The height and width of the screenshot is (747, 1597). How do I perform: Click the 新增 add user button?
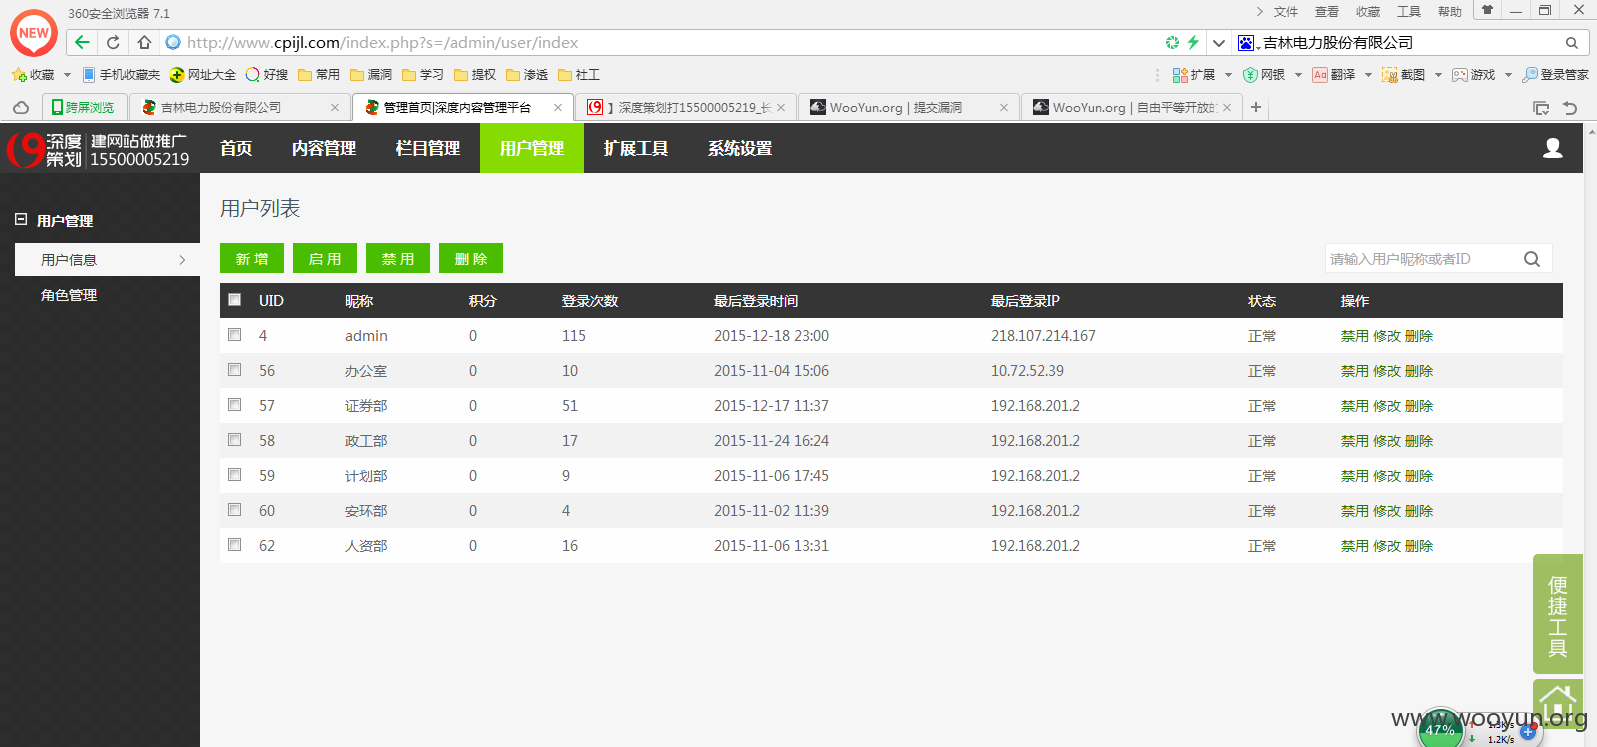coord(252,258)
